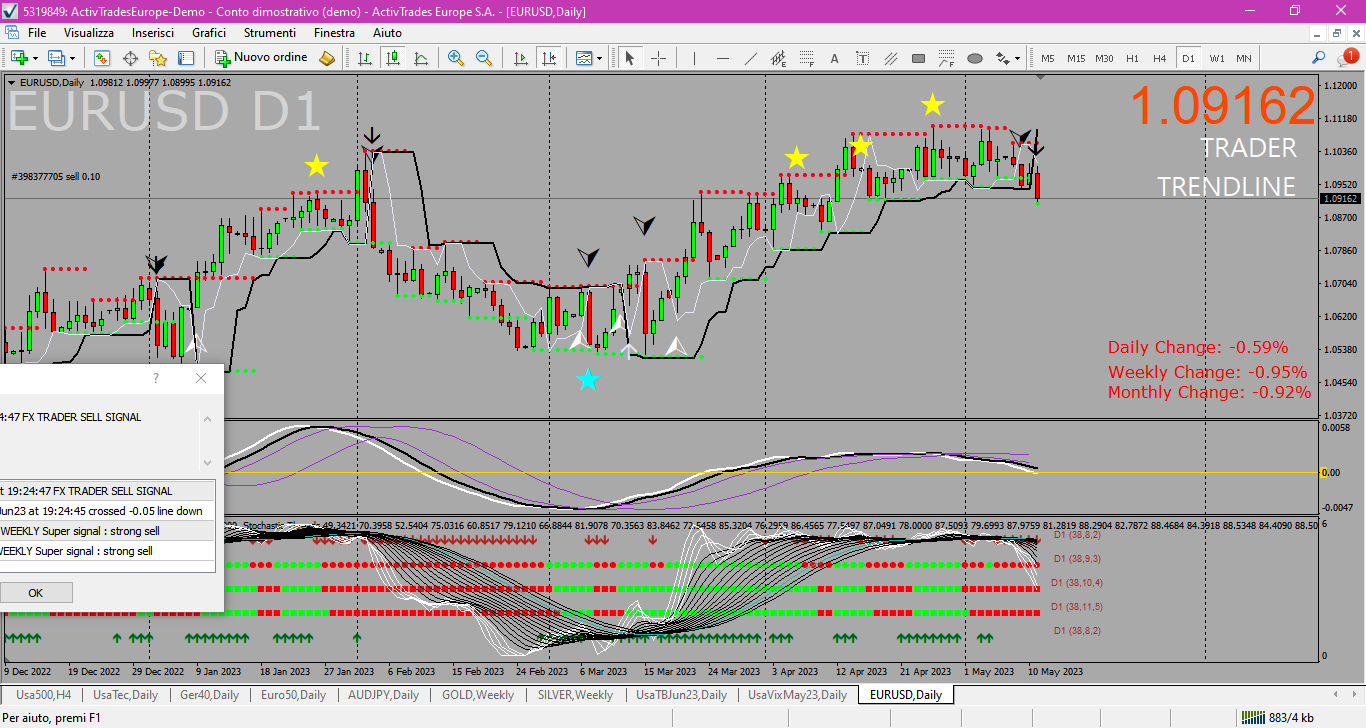Zoom in on the chart
The height and width of the screenshot is (728, 1366).
click(456, 58)
